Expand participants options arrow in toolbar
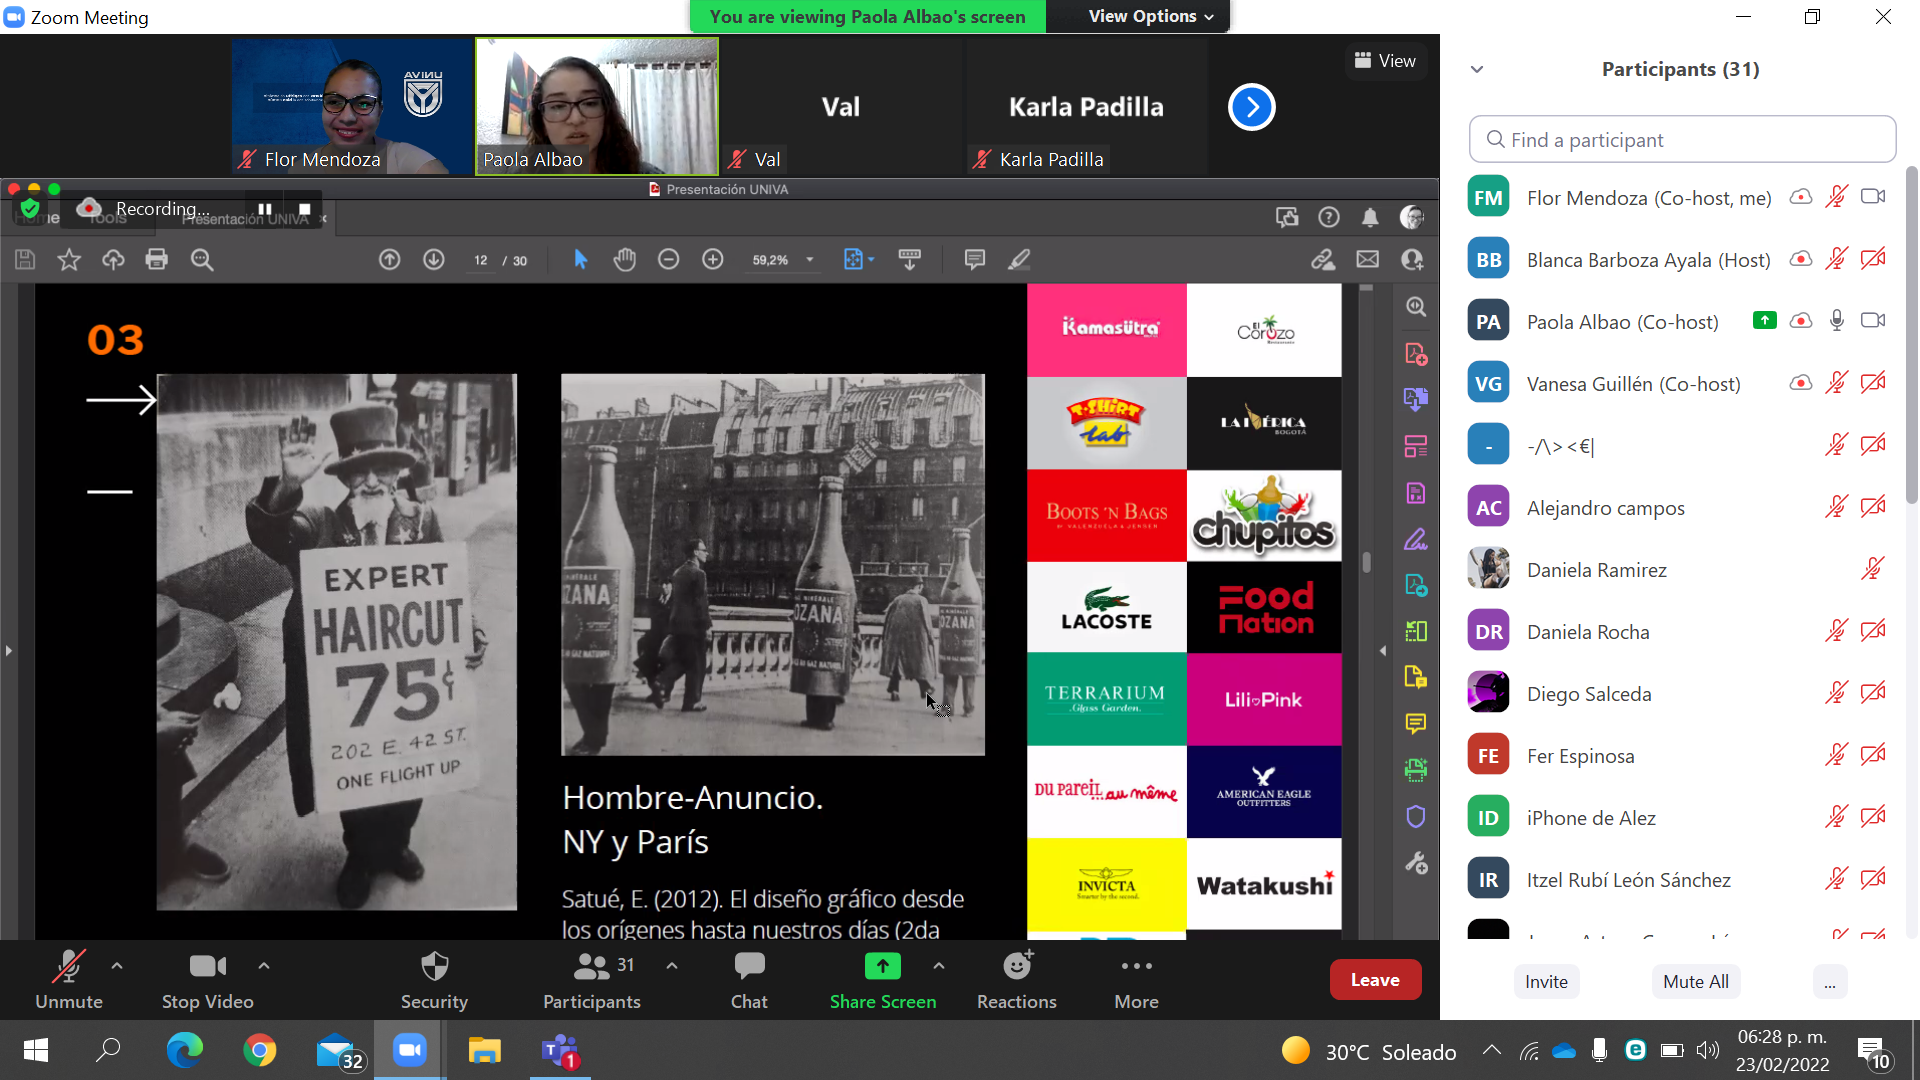The image size is (1920, 1080). pos(672,966)
